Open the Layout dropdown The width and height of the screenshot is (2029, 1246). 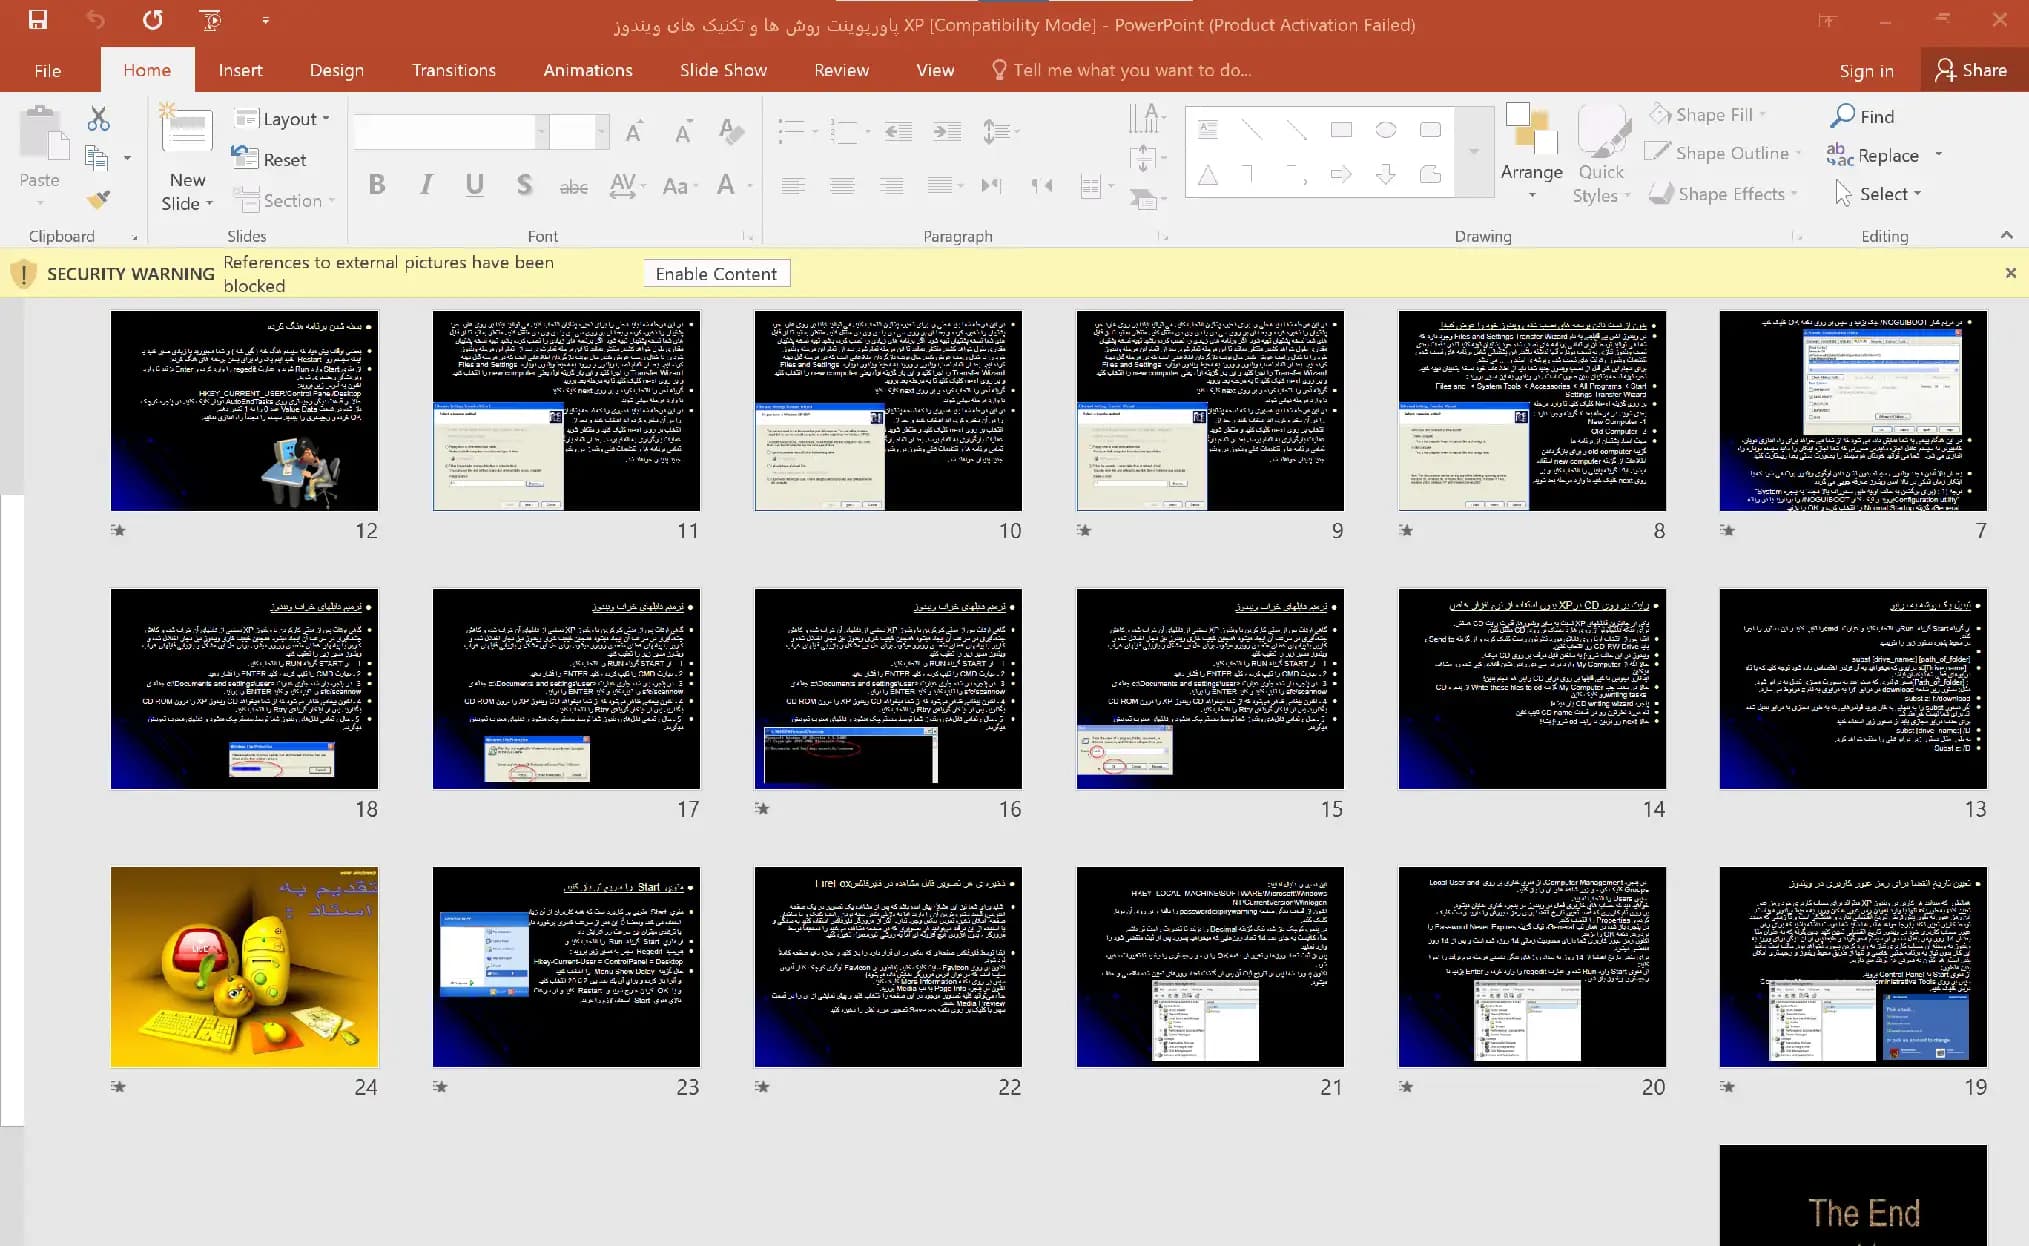pyautogui.click(x=281, y=119)
